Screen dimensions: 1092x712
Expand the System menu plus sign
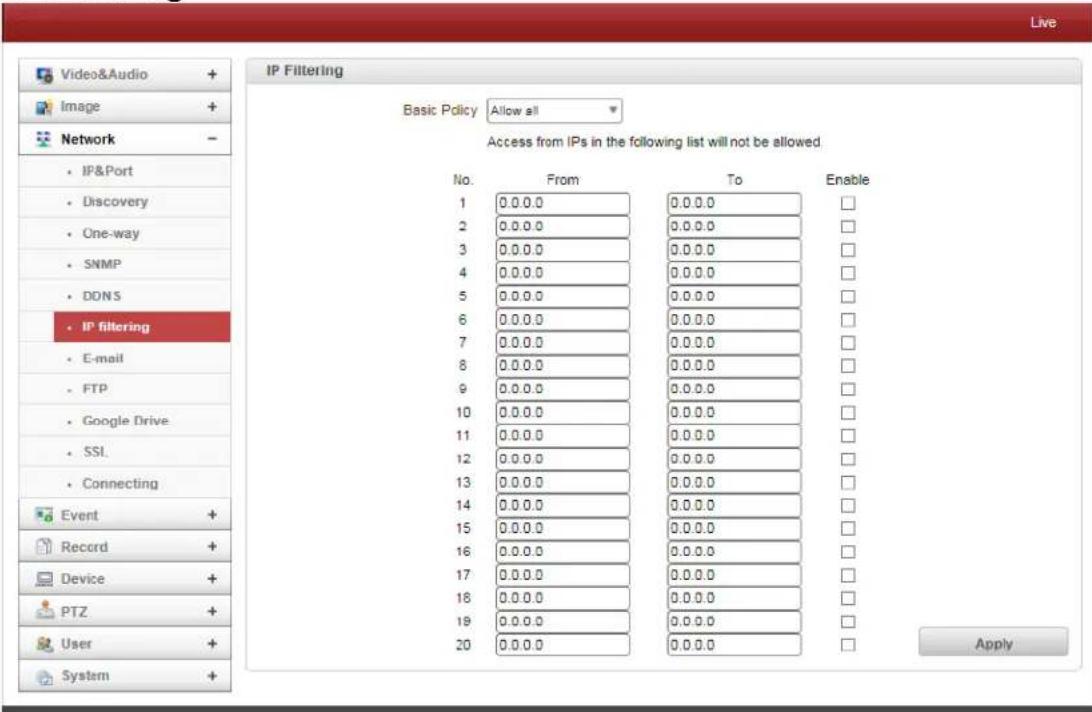coord(212,676)
